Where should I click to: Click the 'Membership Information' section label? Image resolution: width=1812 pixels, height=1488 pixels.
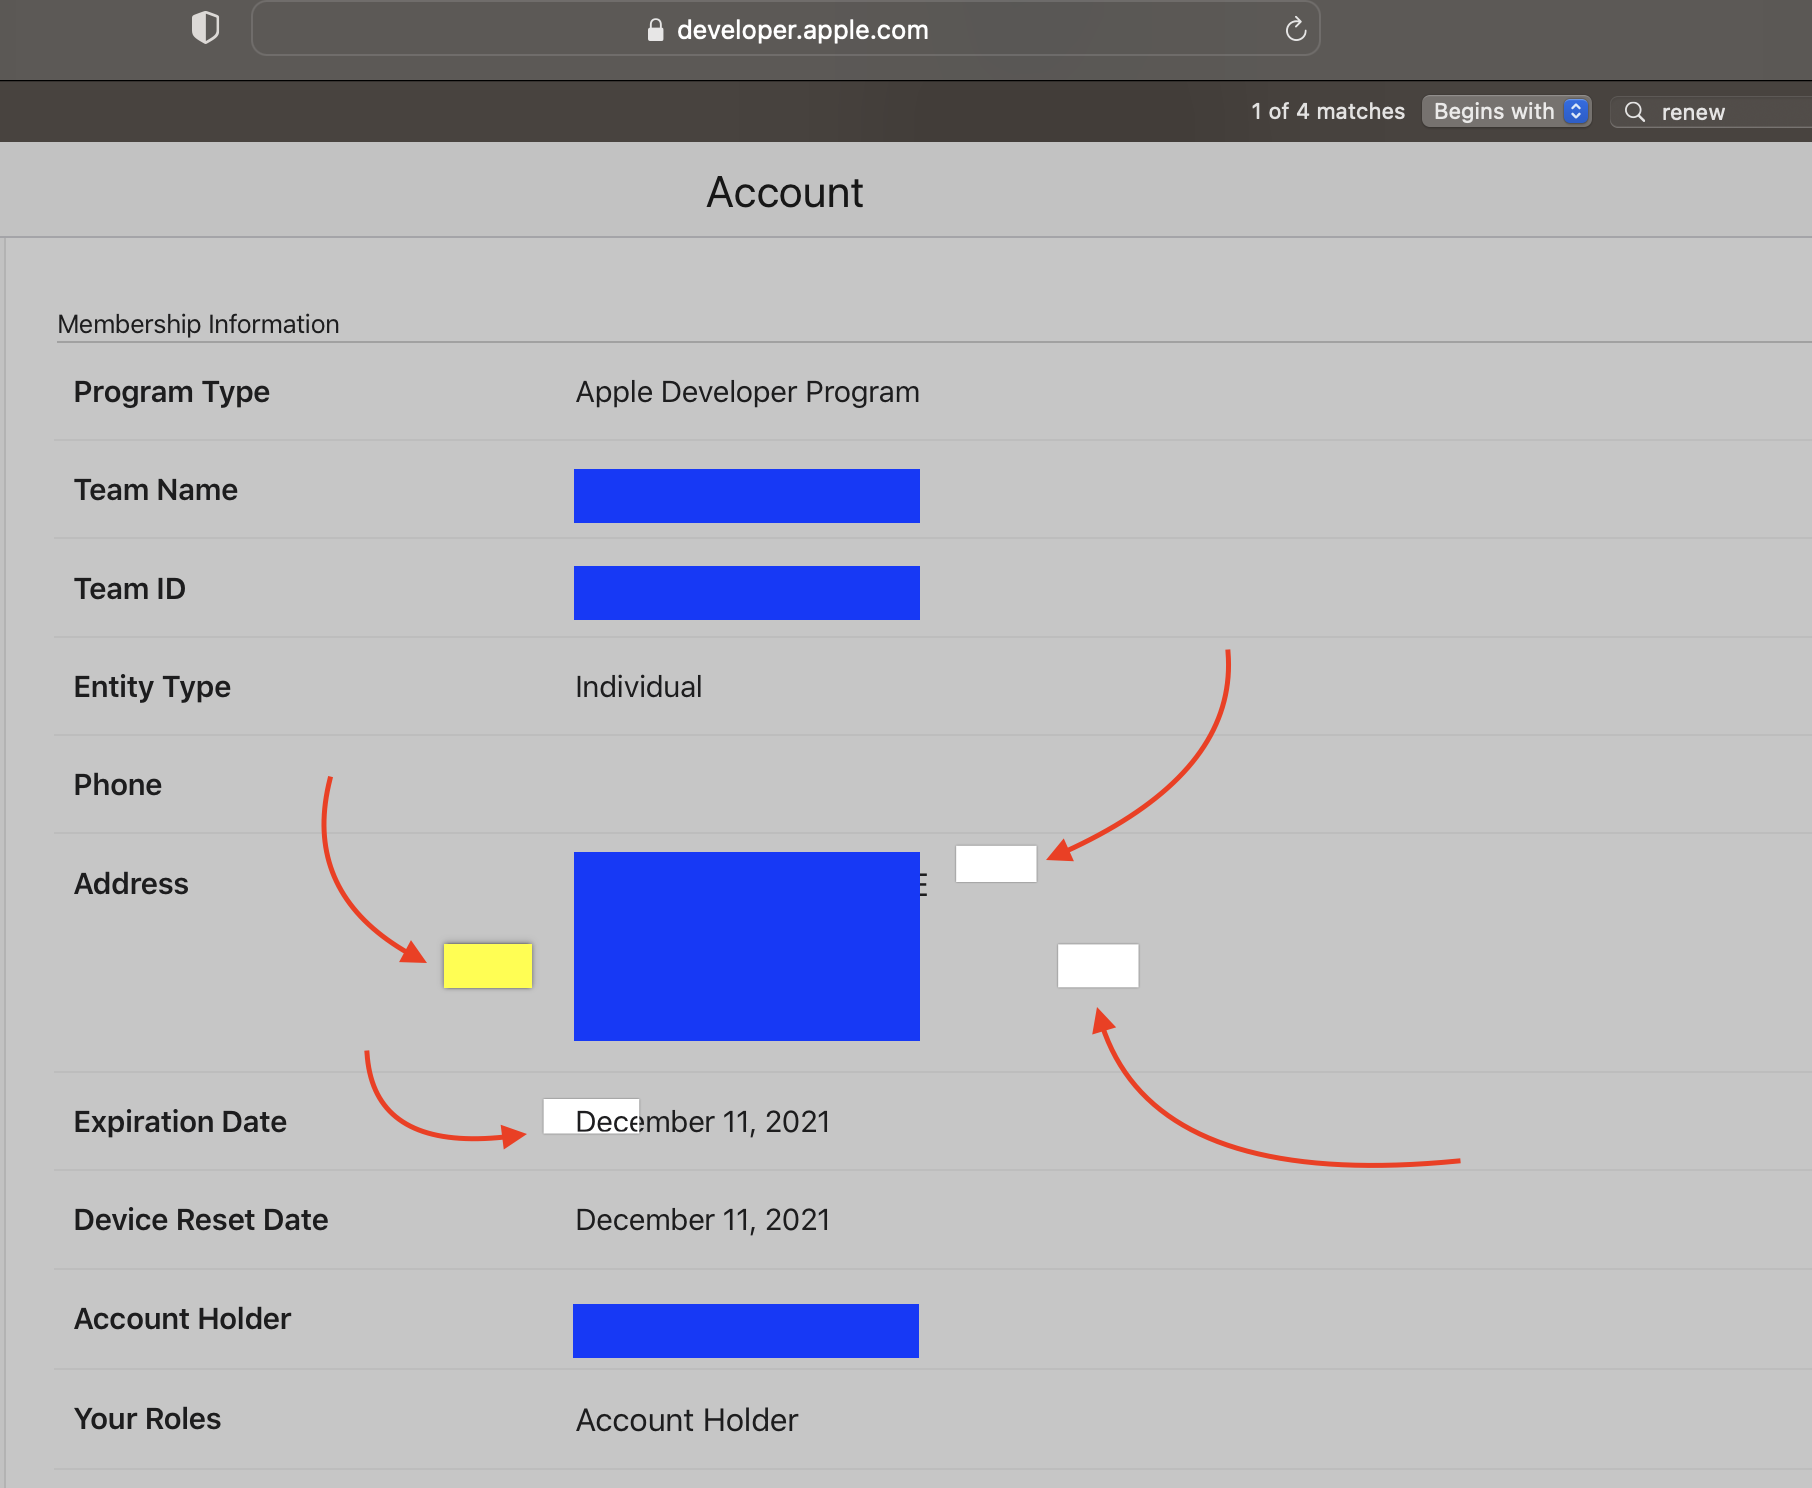point(198,324)
